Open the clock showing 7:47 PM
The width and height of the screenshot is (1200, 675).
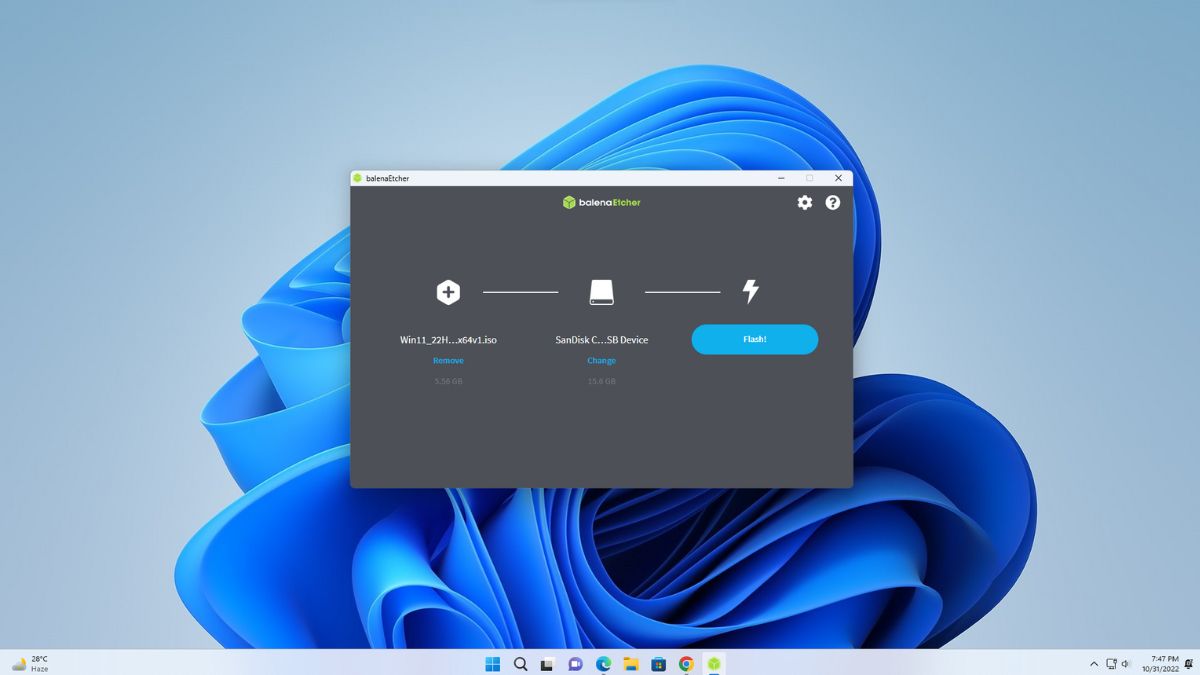(1166, 663)
